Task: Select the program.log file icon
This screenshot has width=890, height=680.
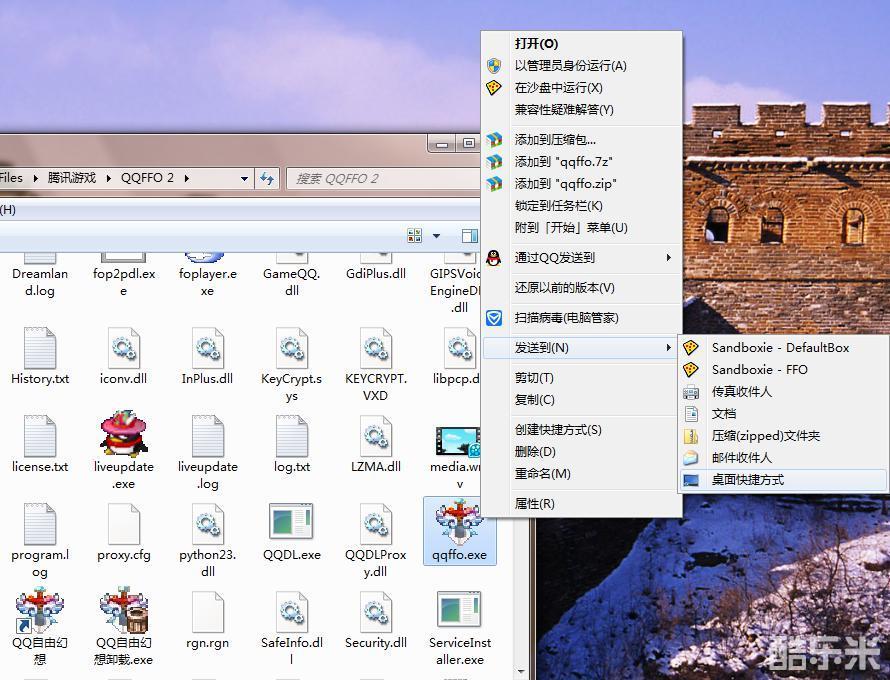Action: [x=40, y=524]
